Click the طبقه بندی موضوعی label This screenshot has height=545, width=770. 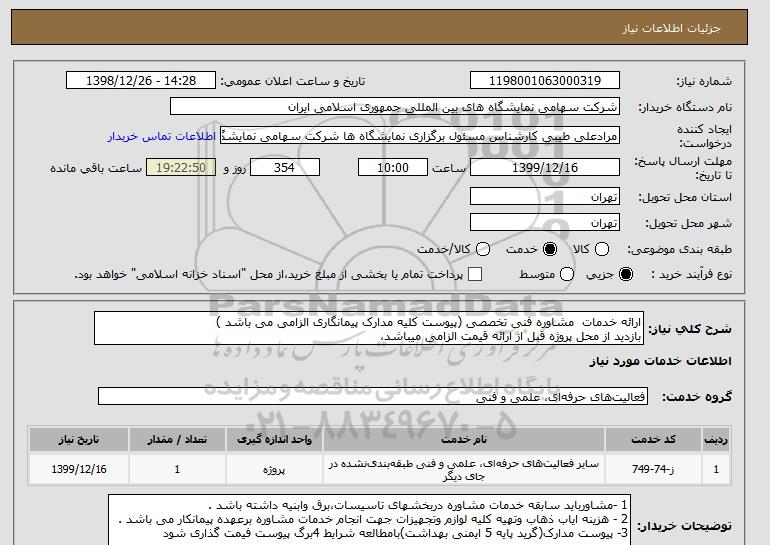[x=679, y=249]
